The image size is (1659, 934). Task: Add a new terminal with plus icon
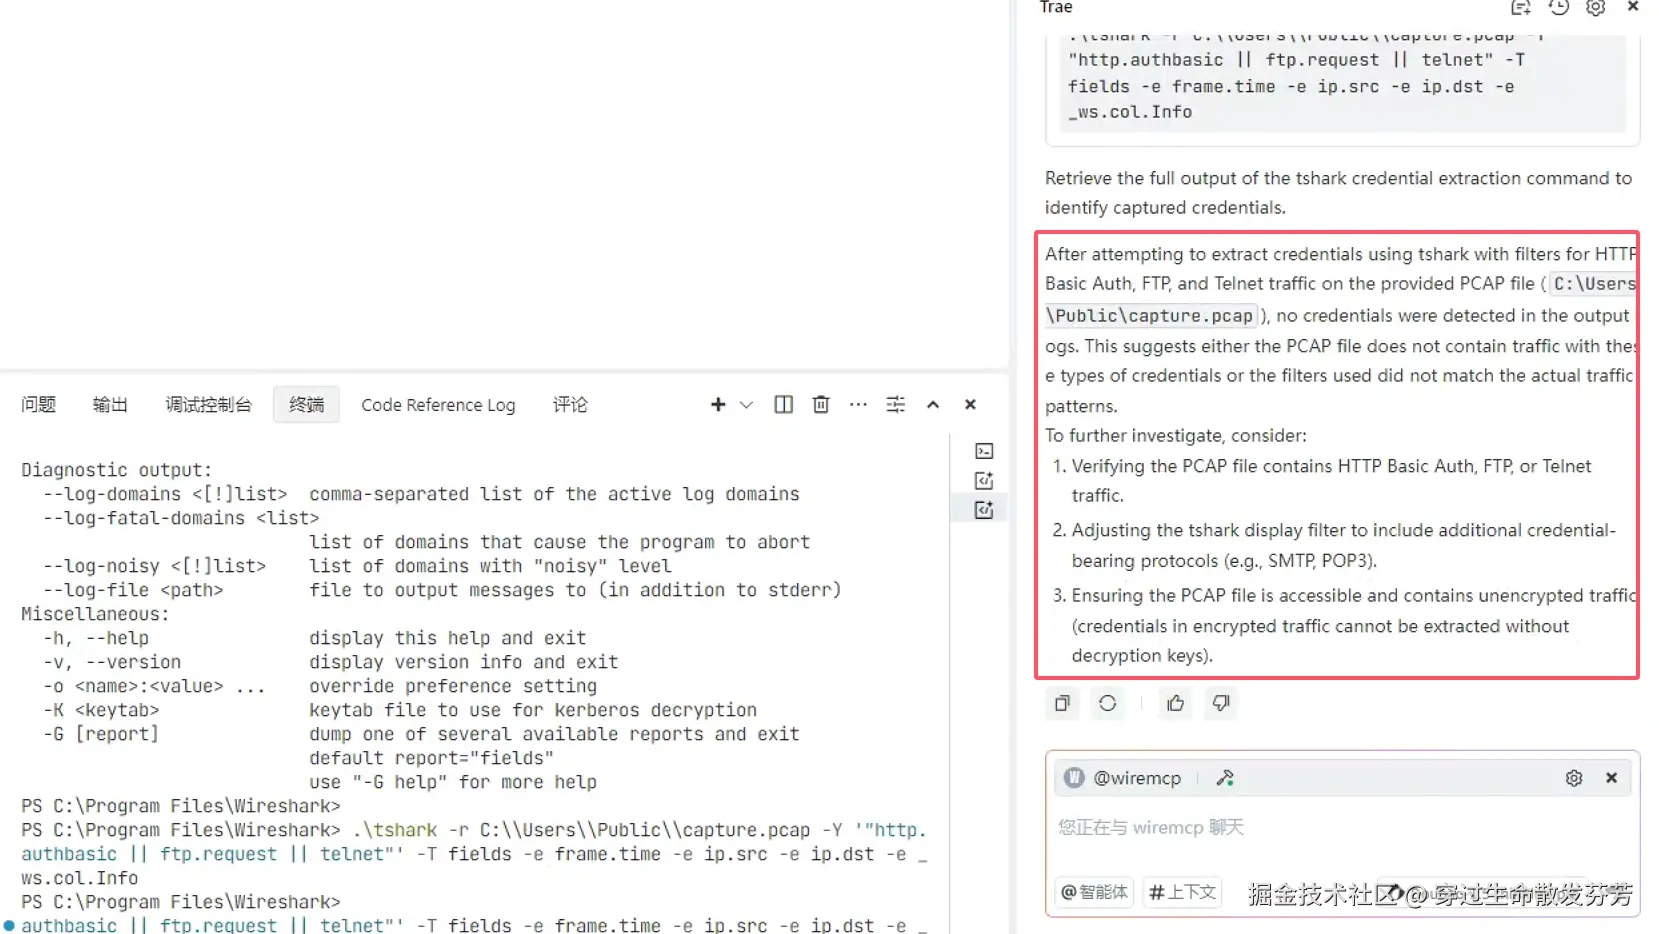pos(718,404)
